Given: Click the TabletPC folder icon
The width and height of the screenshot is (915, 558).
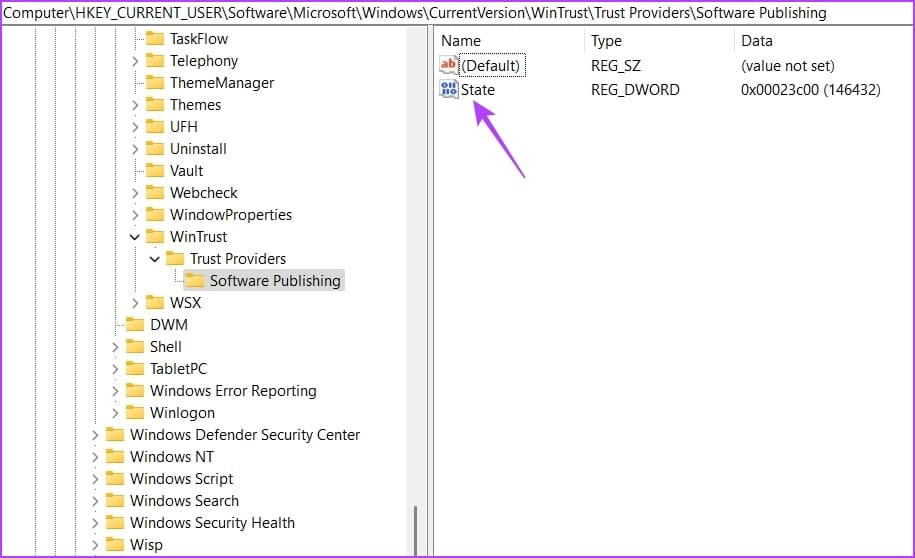Looking at the screenshot, I should pyautogui.click(x=135, y=368).
